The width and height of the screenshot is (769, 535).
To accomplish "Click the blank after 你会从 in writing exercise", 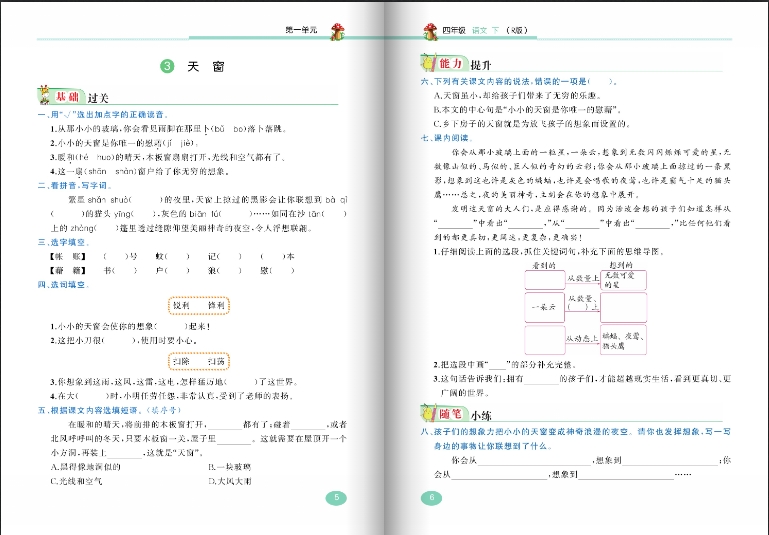I will point(520,459).
